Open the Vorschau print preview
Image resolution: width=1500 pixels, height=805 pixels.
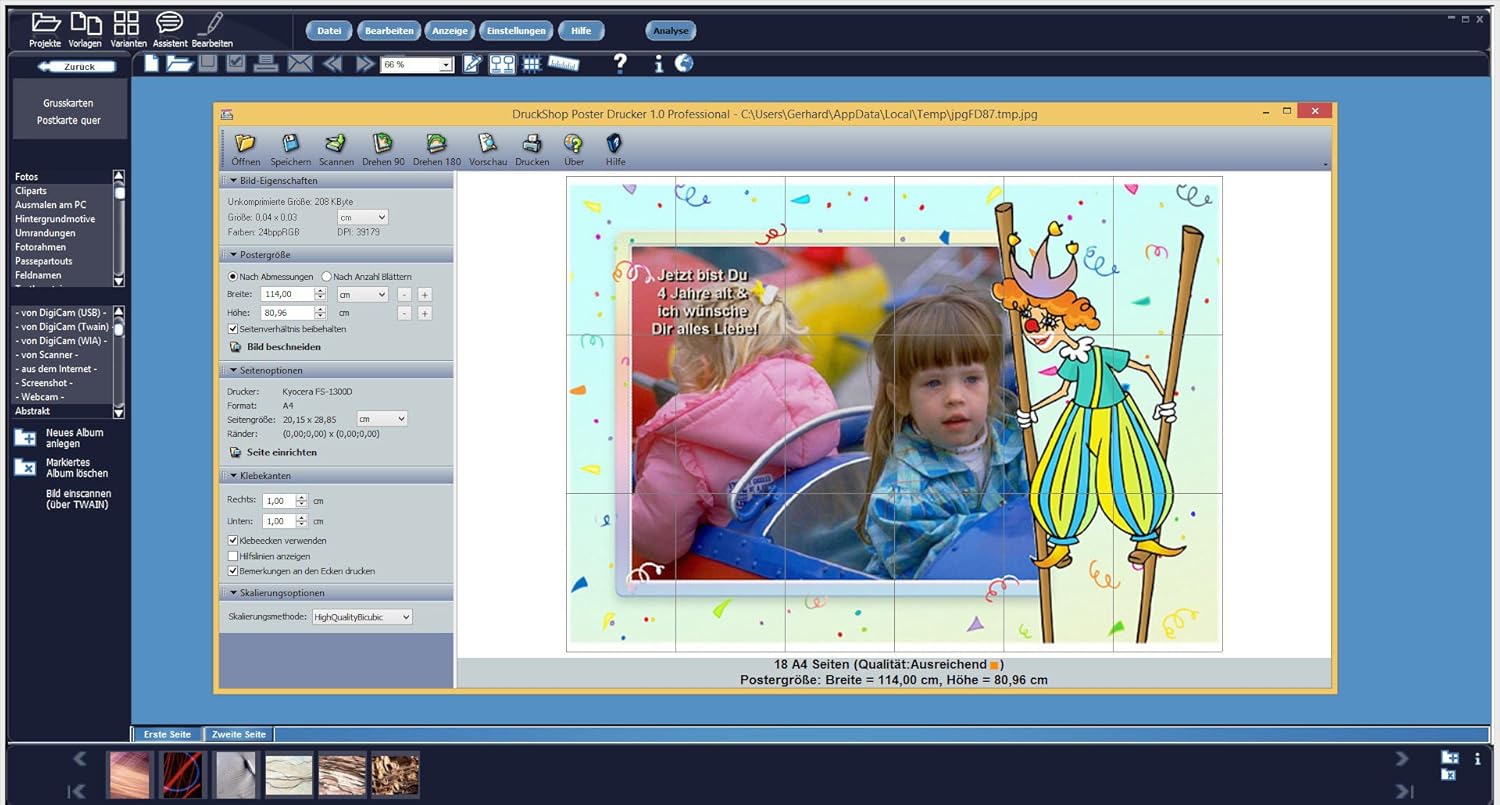coord(488,145)
